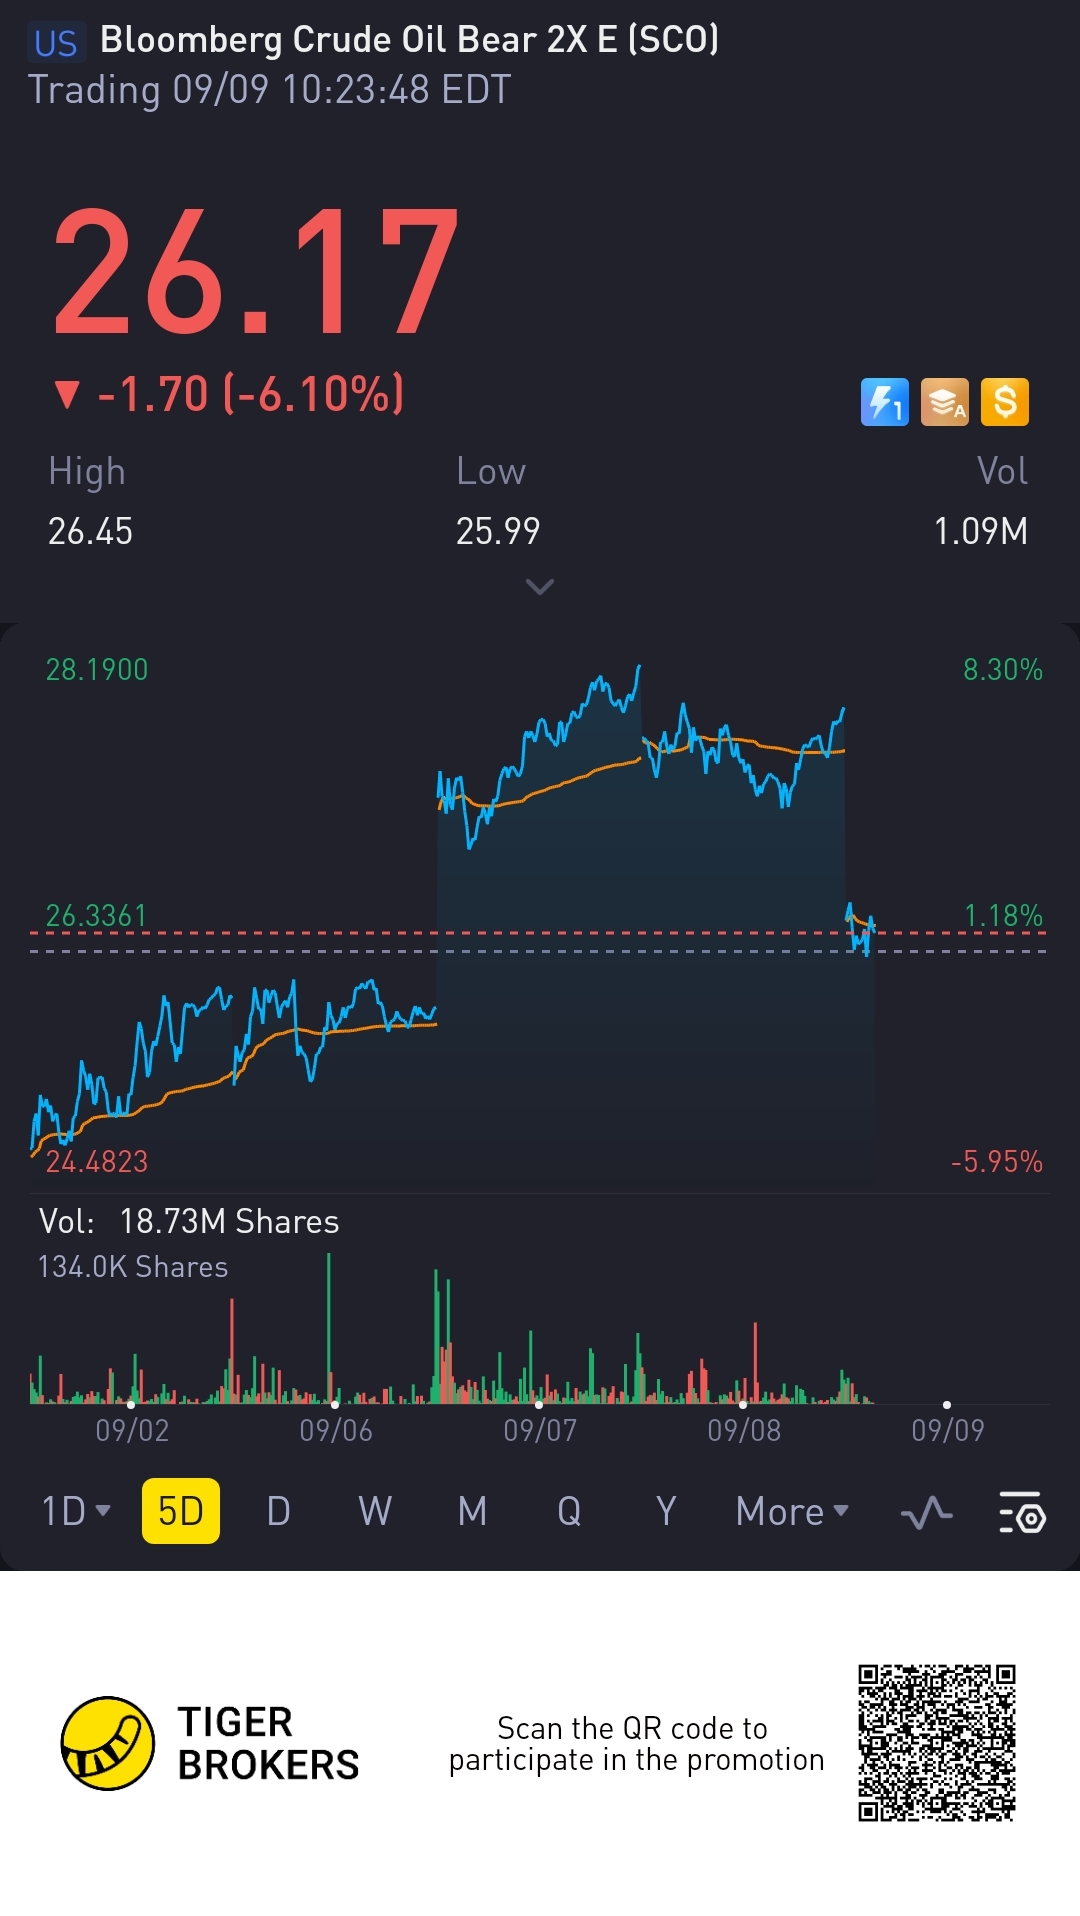Tap the blue lightning bolt icon

(885, 402)
